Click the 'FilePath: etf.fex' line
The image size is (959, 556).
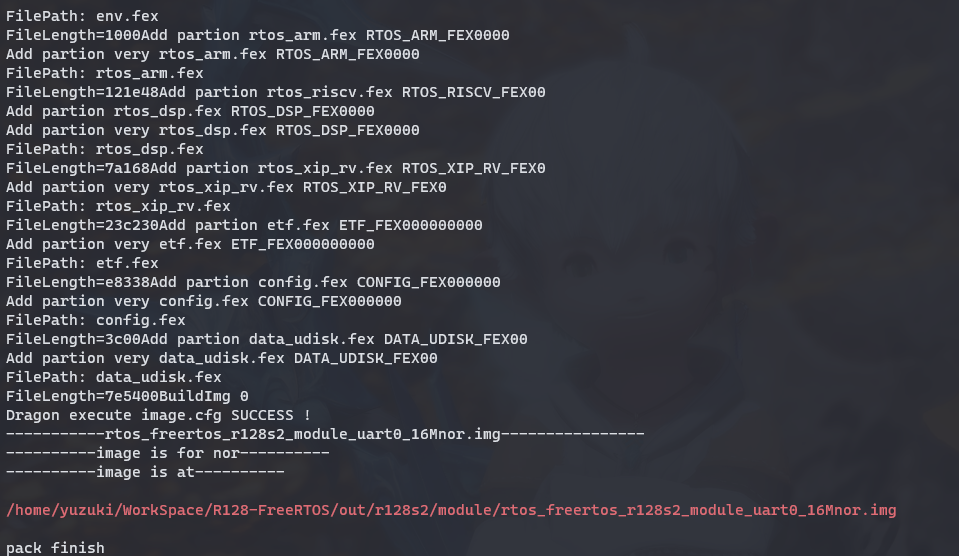point(82,263)
